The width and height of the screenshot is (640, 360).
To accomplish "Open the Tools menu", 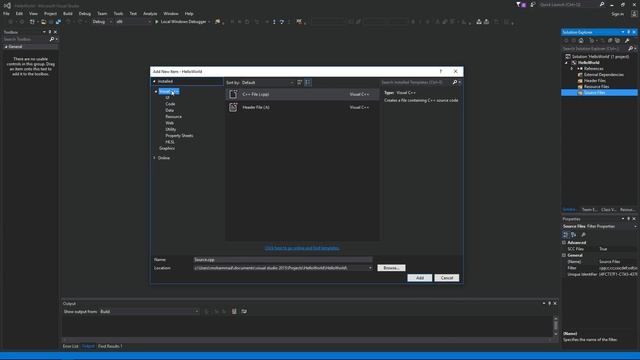I will (x=118, y=13).
